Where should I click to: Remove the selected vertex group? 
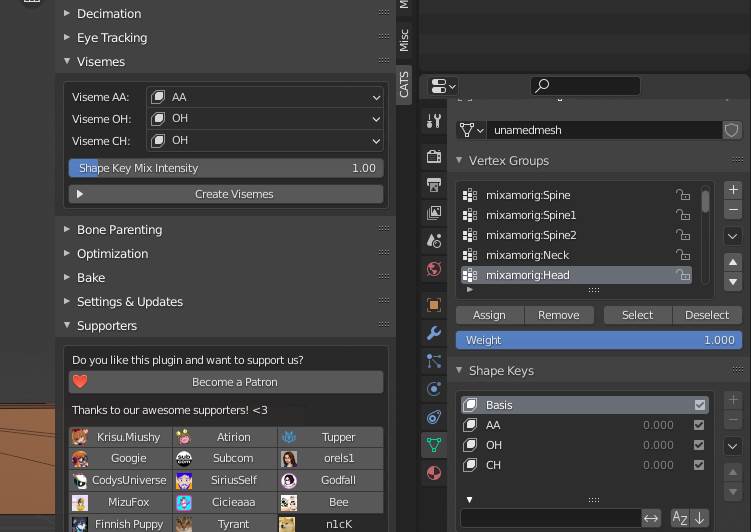[x=733, y=210]
